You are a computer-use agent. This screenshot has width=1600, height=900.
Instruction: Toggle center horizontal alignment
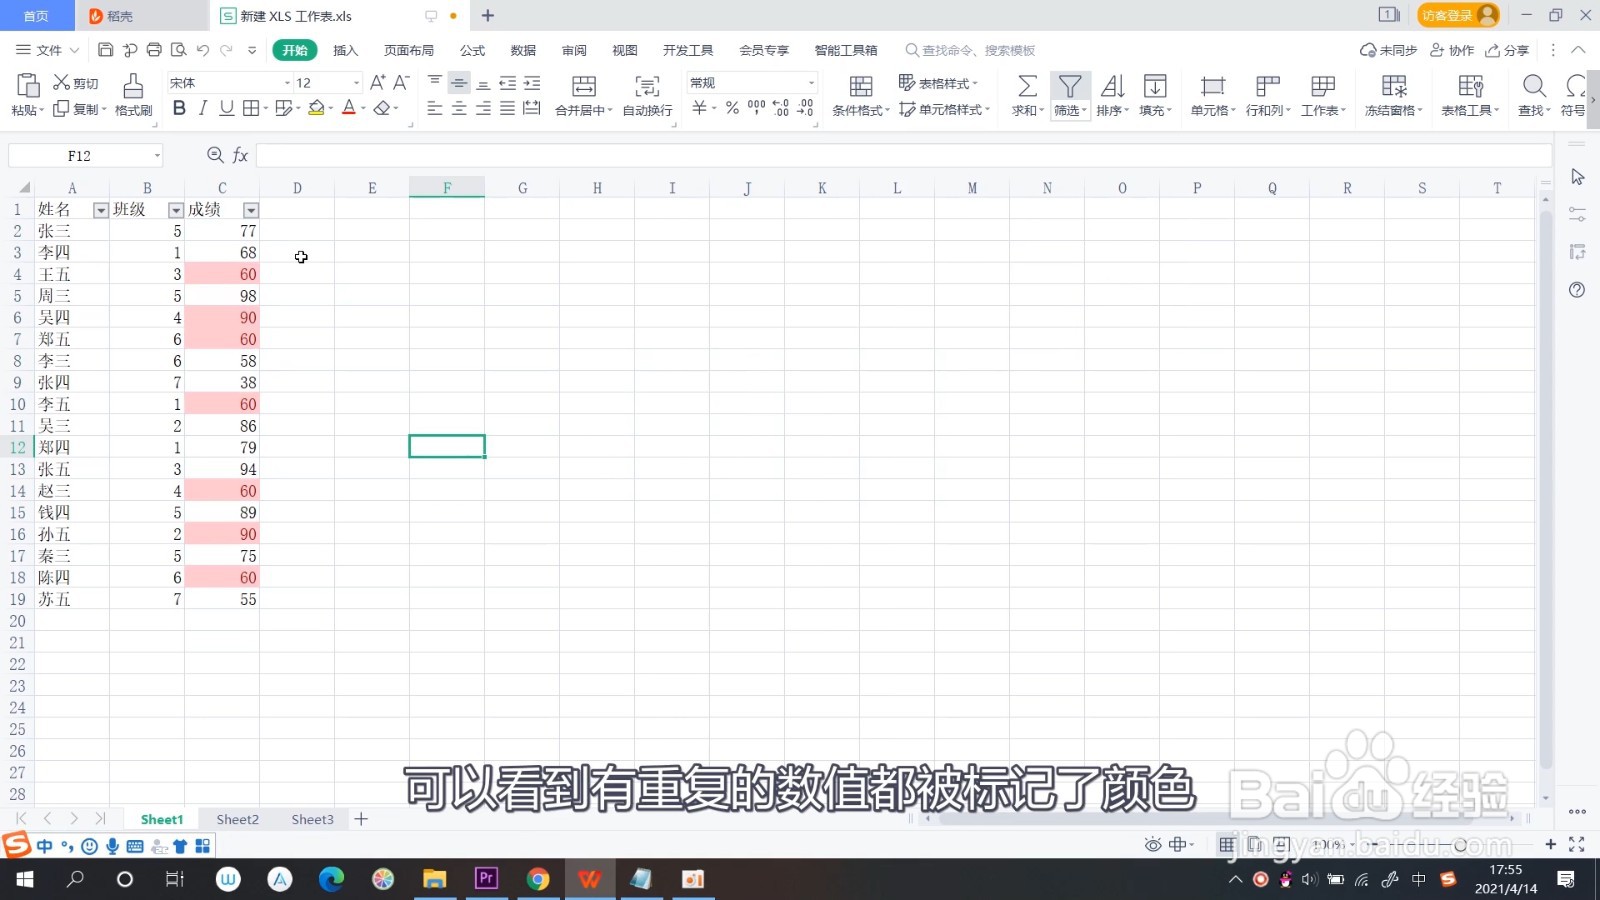(459, 108)
